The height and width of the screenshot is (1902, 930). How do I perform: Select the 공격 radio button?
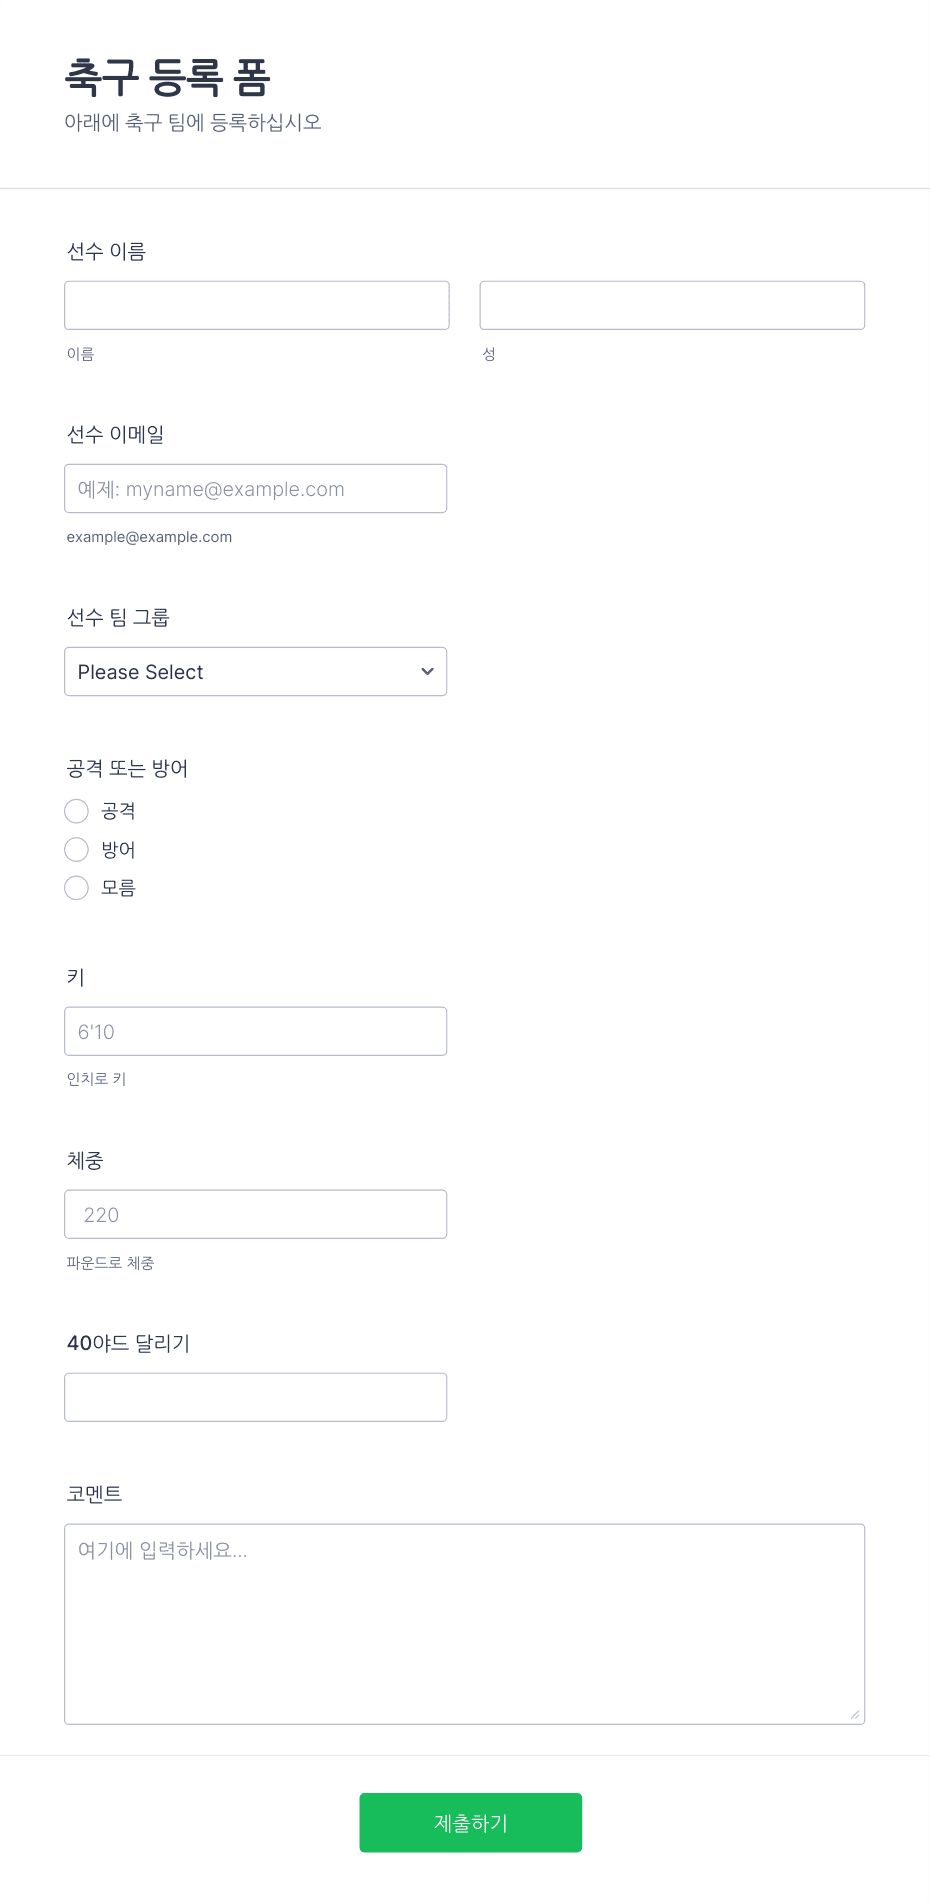pyautogui.click(x=77, y=811)
